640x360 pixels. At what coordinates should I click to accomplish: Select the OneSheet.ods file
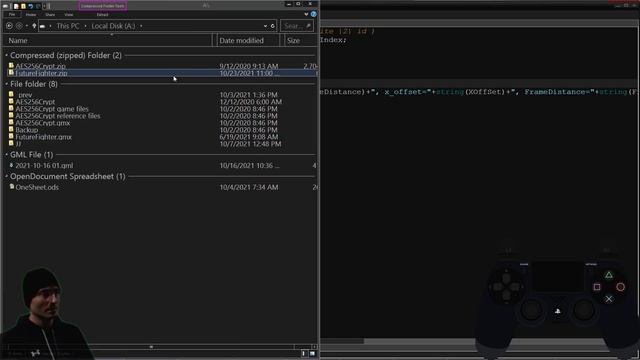[37, 187]
